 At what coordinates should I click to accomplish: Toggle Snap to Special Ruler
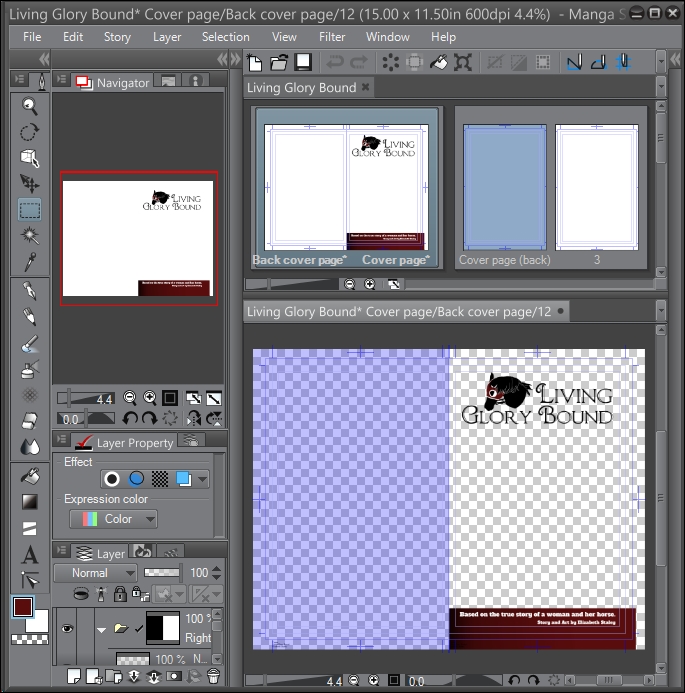[x=599, y=62]
